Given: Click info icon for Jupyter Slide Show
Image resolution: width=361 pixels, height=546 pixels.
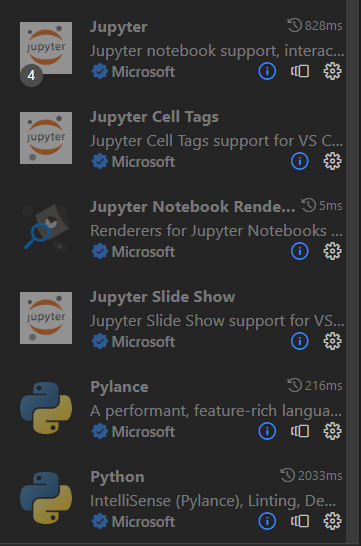Looking at the screenshot, I should click(x=300, y=341).
